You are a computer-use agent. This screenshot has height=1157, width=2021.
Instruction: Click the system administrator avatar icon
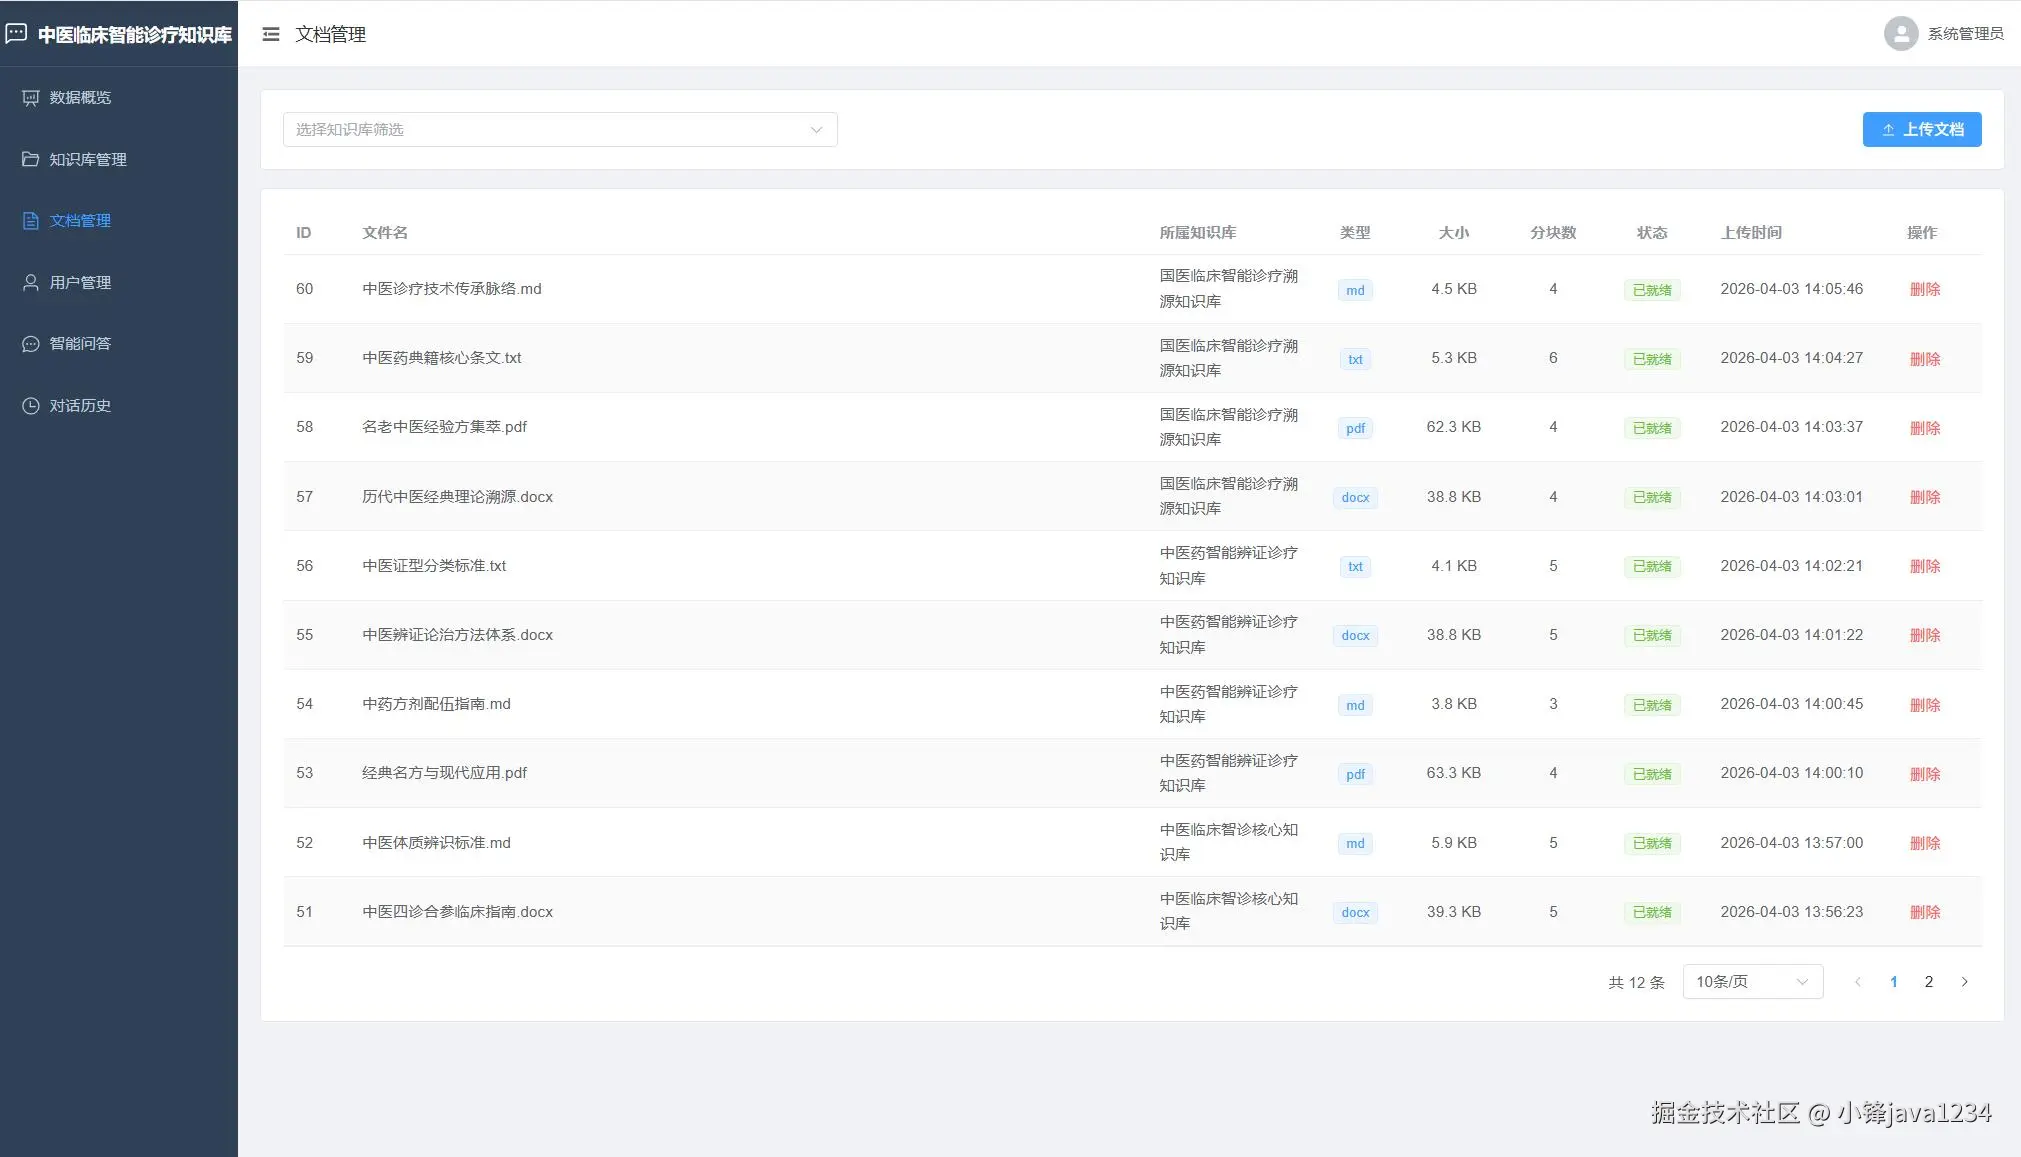coord(1900,34)
